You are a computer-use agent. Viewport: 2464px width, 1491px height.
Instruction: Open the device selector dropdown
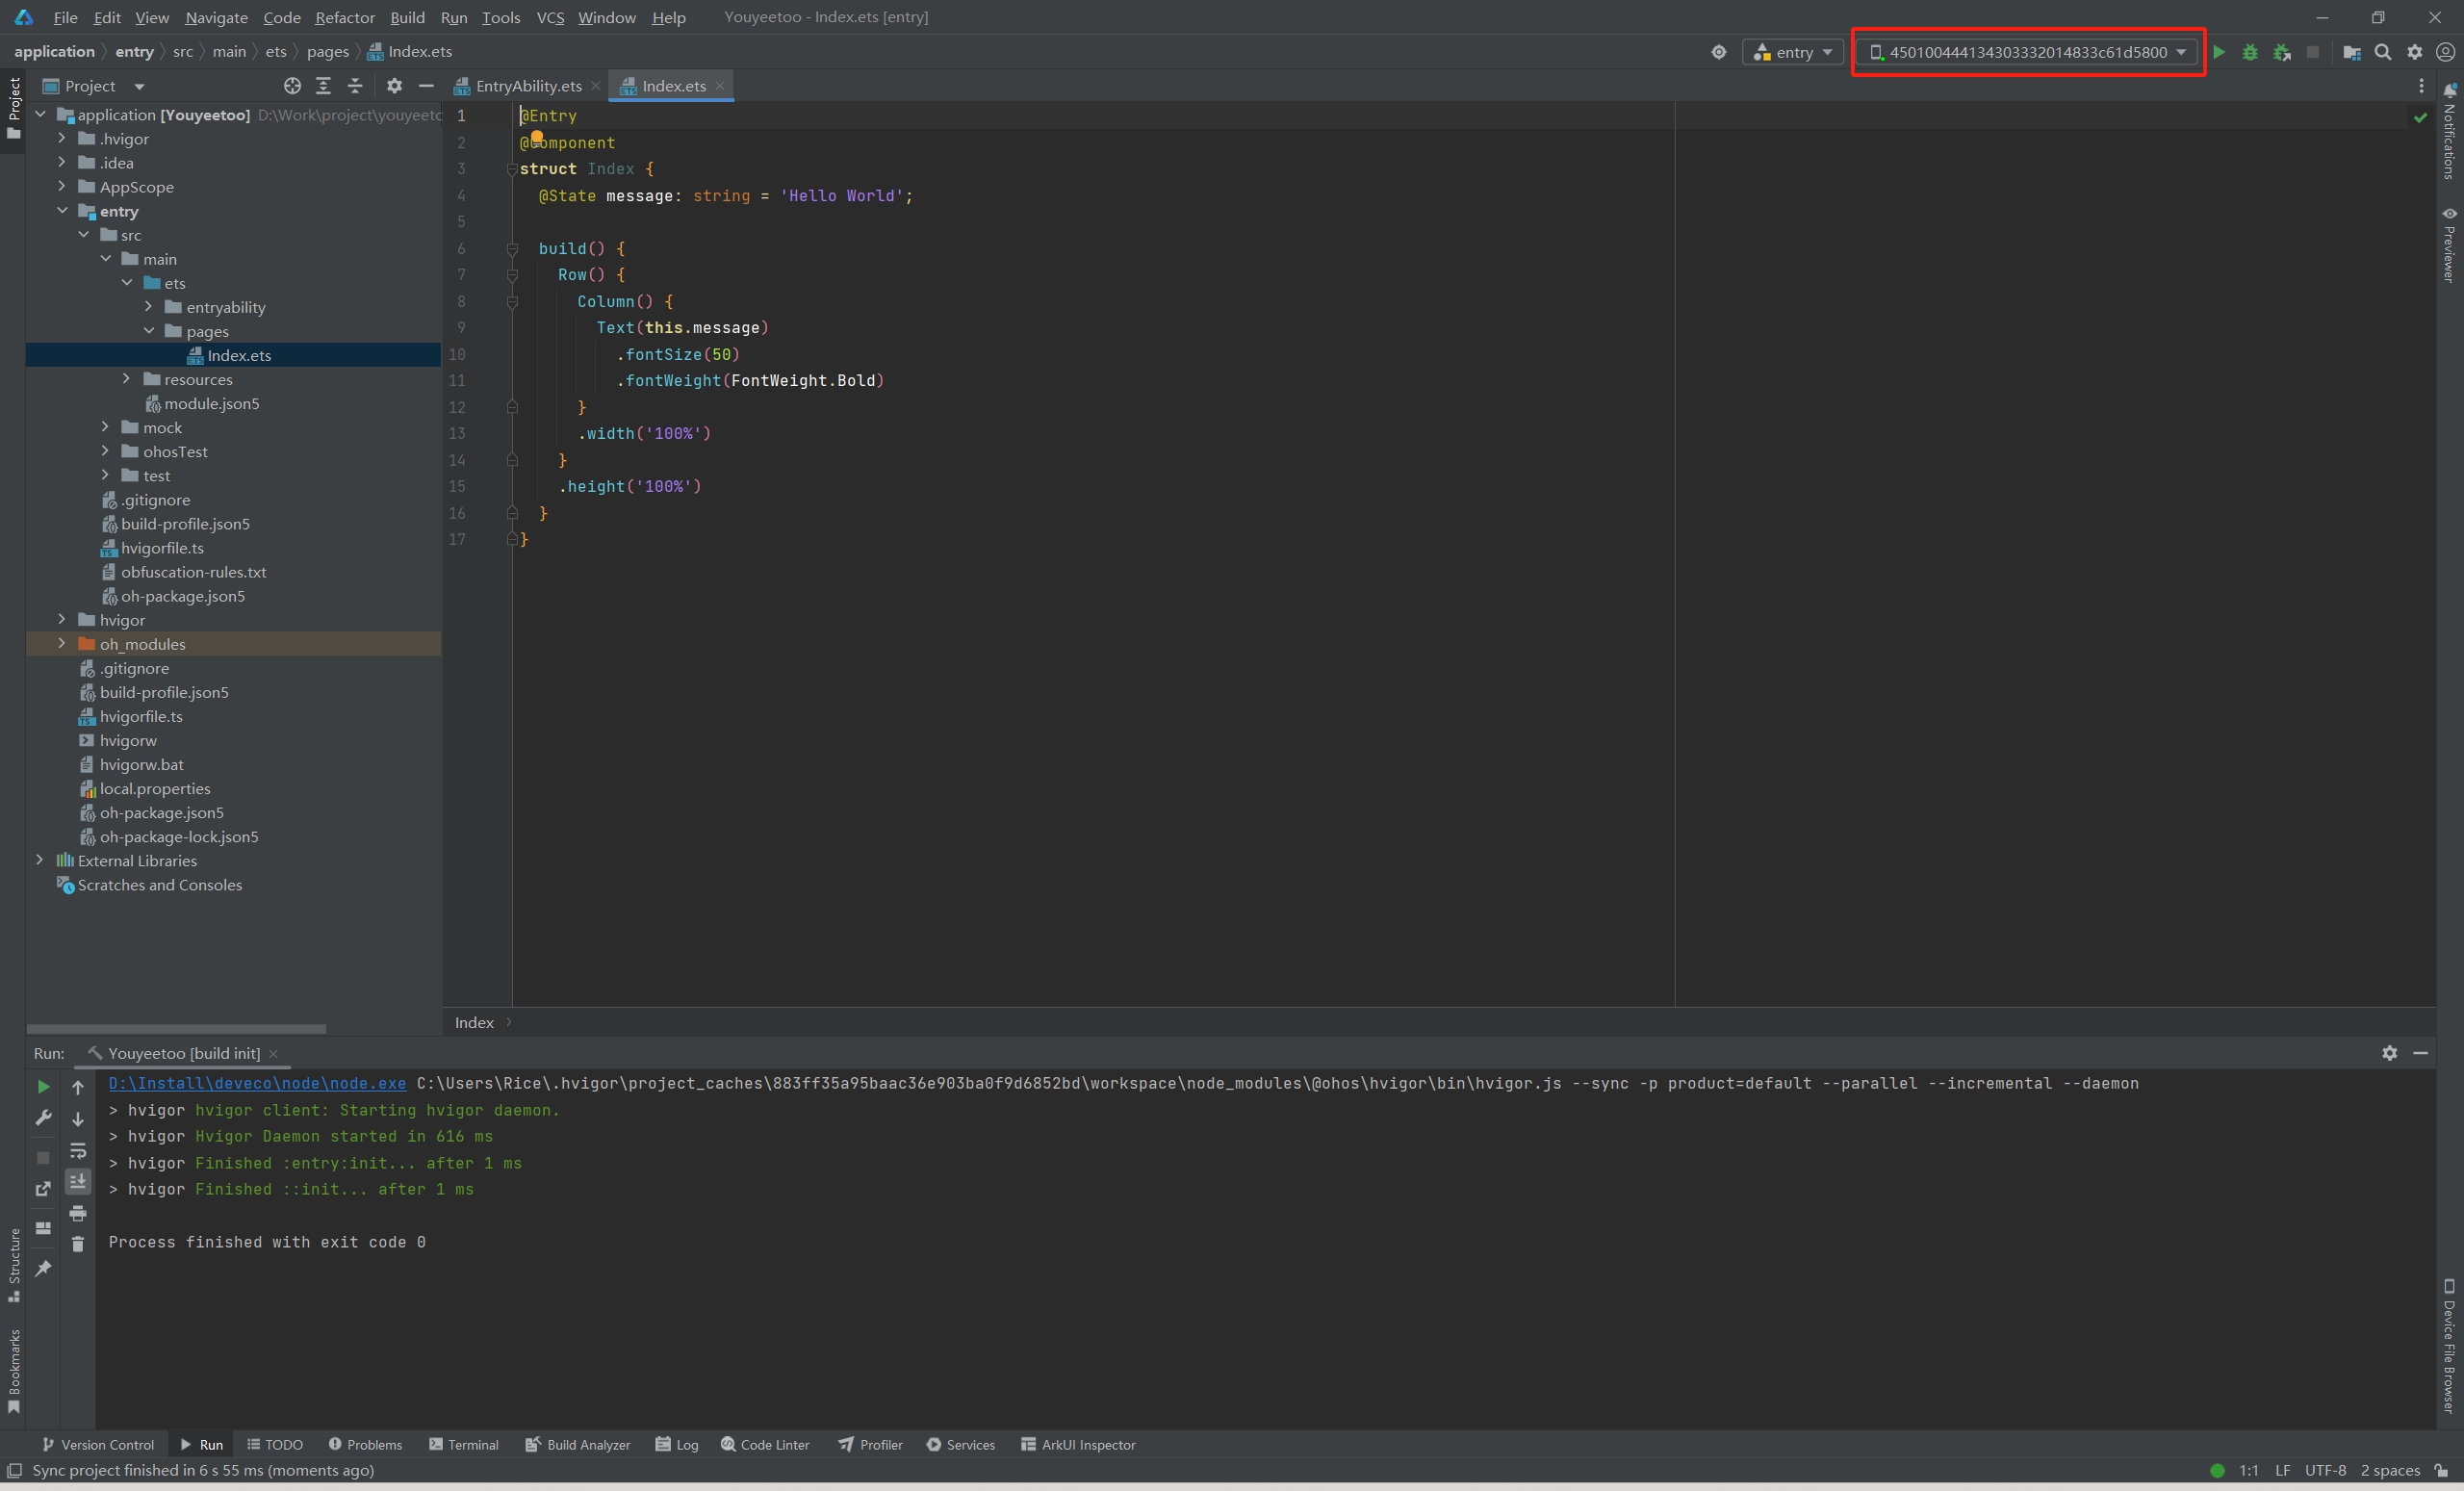[2027, 52]
